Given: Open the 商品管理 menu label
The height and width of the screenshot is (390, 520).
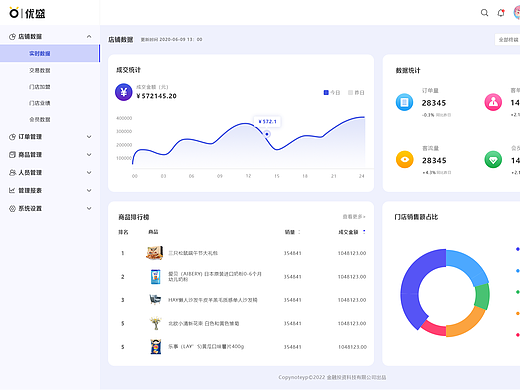Looking at the screenshot, I should [30, 155].
